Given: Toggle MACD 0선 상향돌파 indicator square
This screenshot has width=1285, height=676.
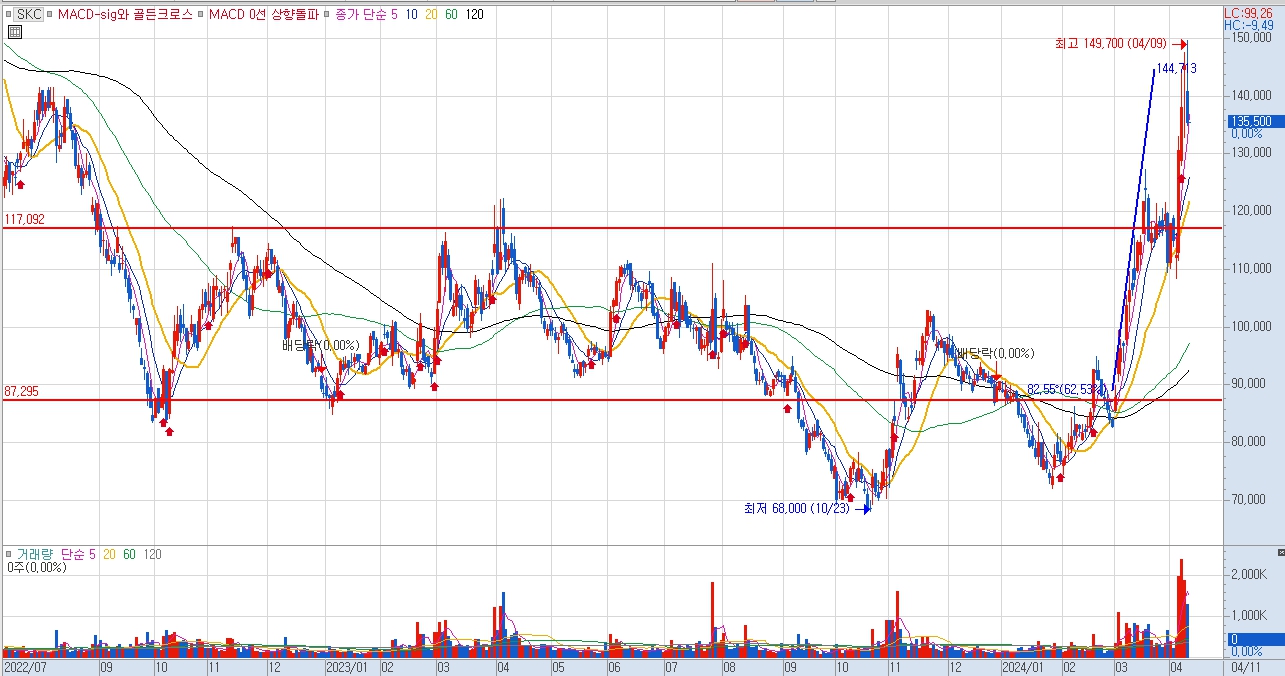Looking at the screenshot, I should pos(202,15).
